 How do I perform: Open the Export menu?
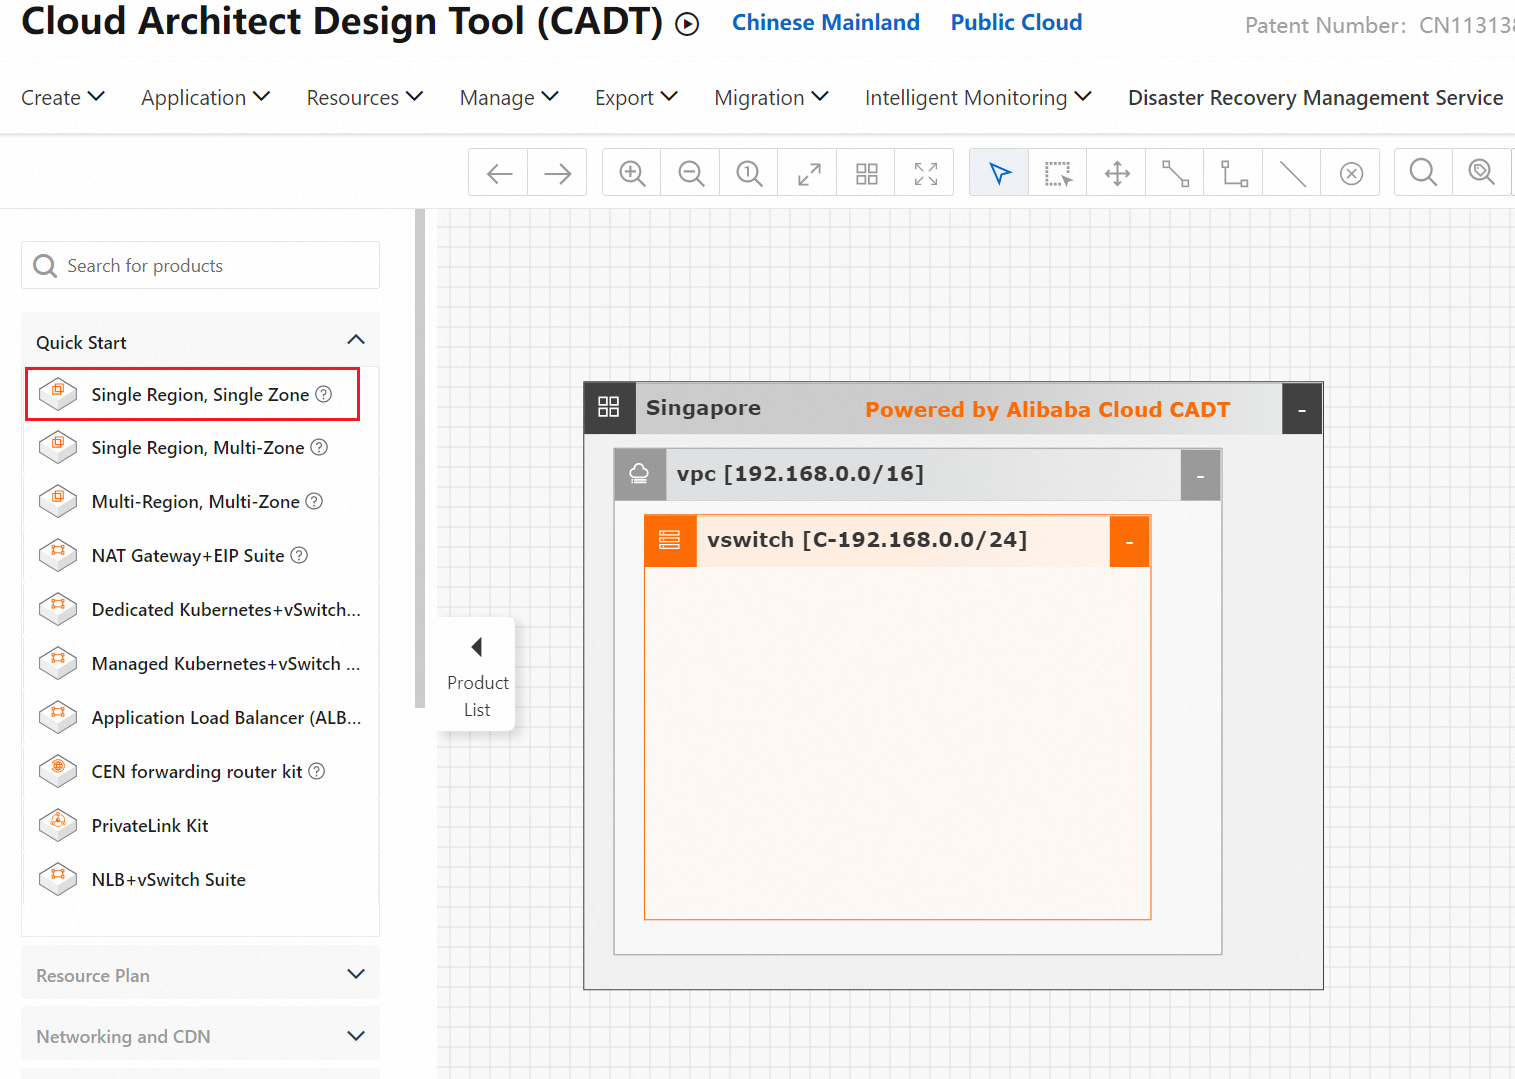pyautogui.click(x=637, y=98)
